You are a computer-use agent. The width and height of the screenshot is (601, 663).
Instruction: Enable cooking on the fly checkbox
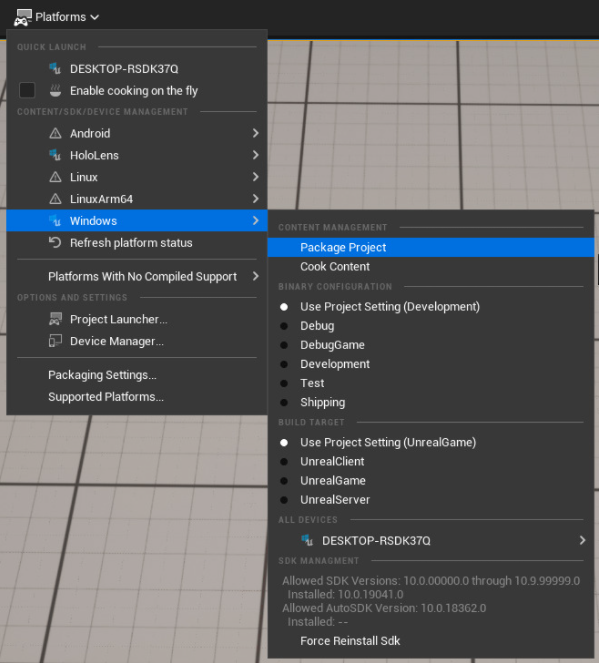click(x=27, y=90)
